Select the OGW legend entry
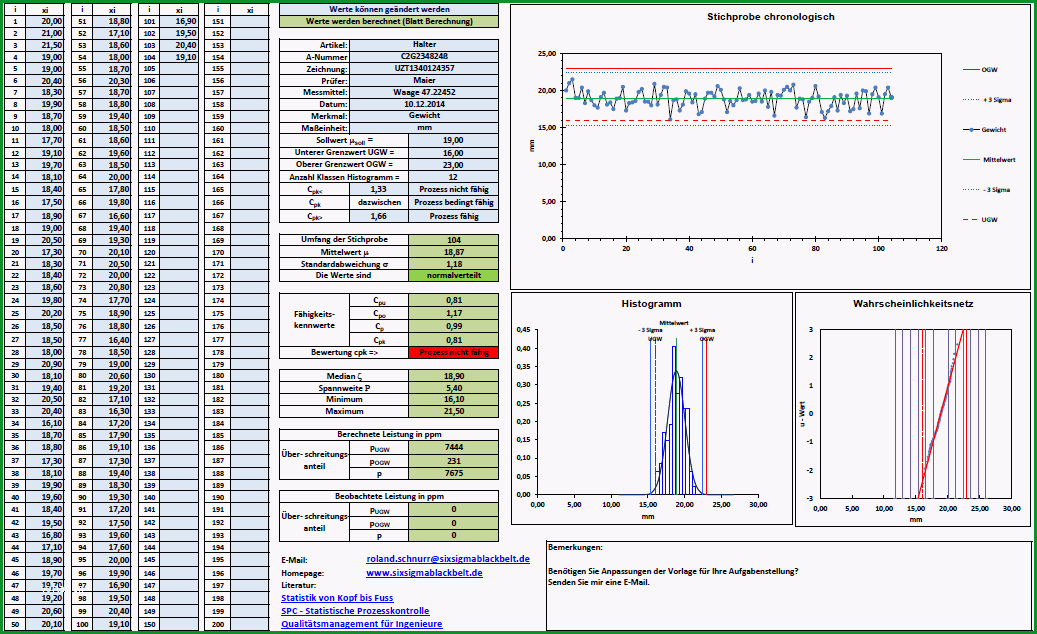This screenshot has width=1037, height=634. (981, 69)
